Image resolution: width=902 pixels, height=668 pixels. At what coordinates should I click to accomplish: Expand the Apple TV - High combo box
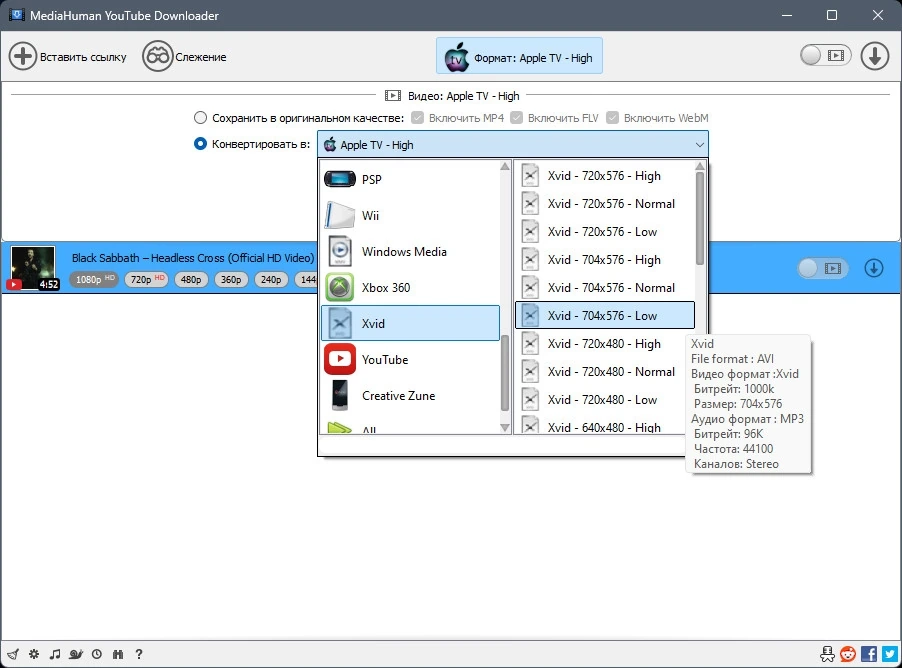(x=513, y=144)
